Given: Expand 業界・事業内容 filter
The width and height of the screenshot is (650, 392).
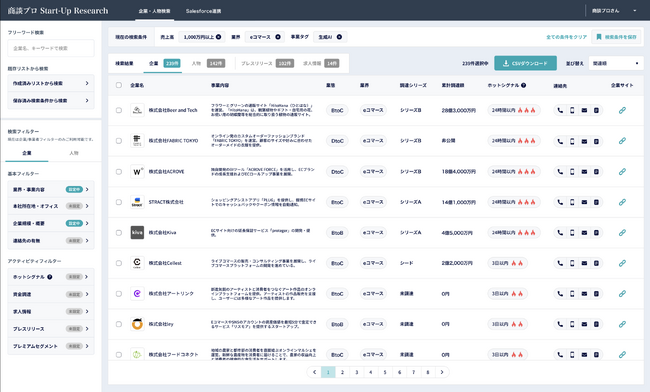Looking at the screenshot, I should [x=51, y=189].
